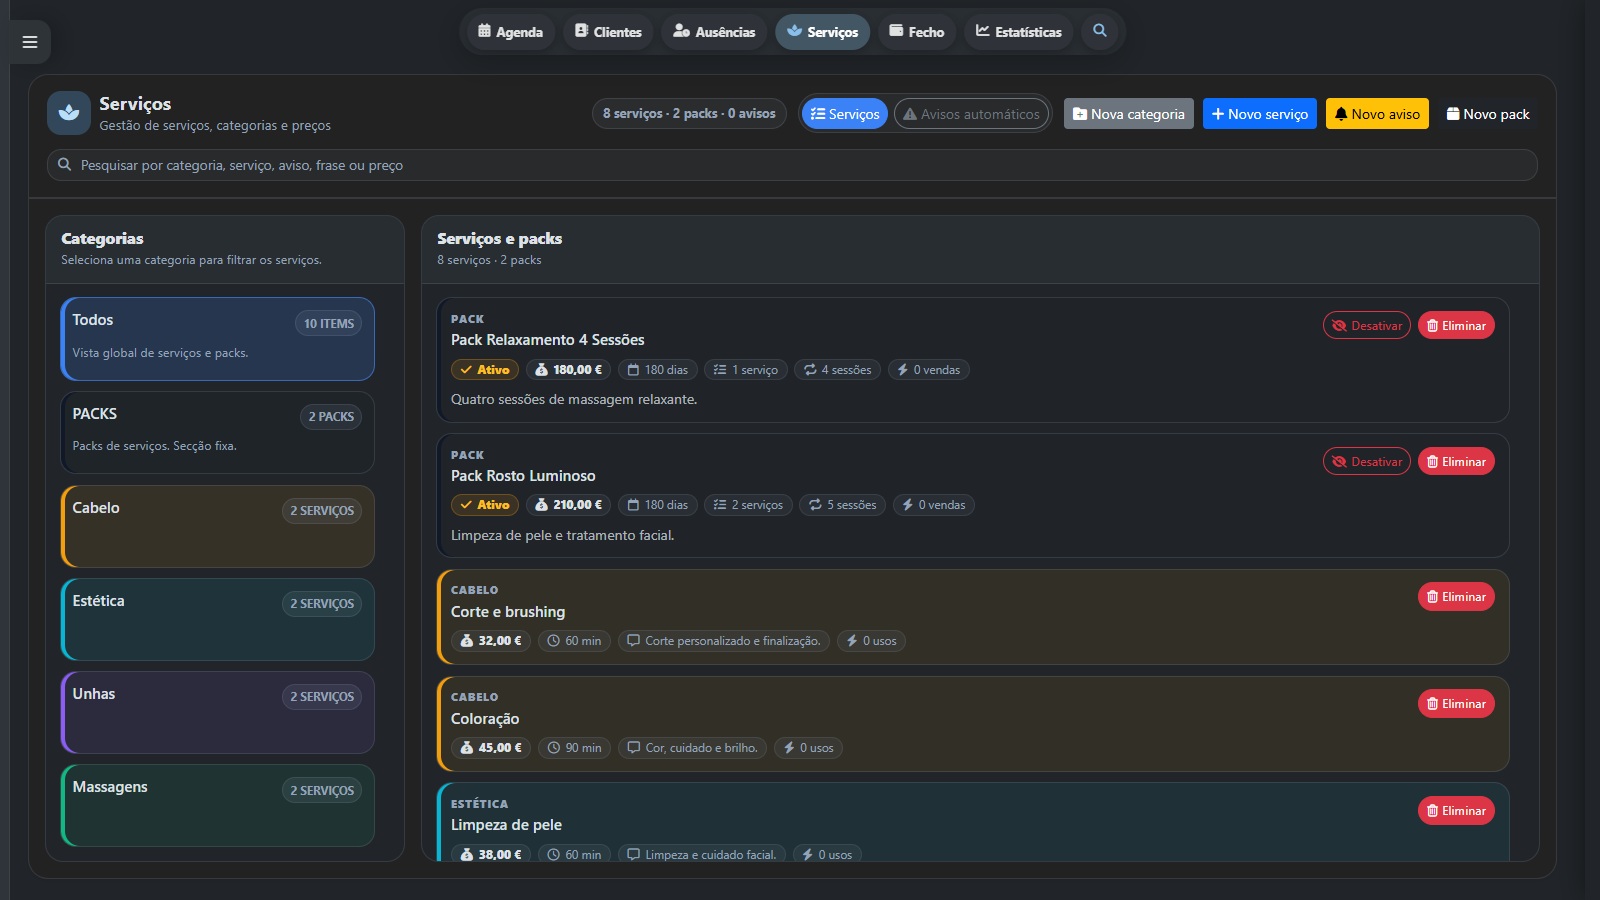The height and width of the screenshot is (900, 1600).
Task: Deactivate Pack Rosto Luminoso
Action: coord(1367,461)
